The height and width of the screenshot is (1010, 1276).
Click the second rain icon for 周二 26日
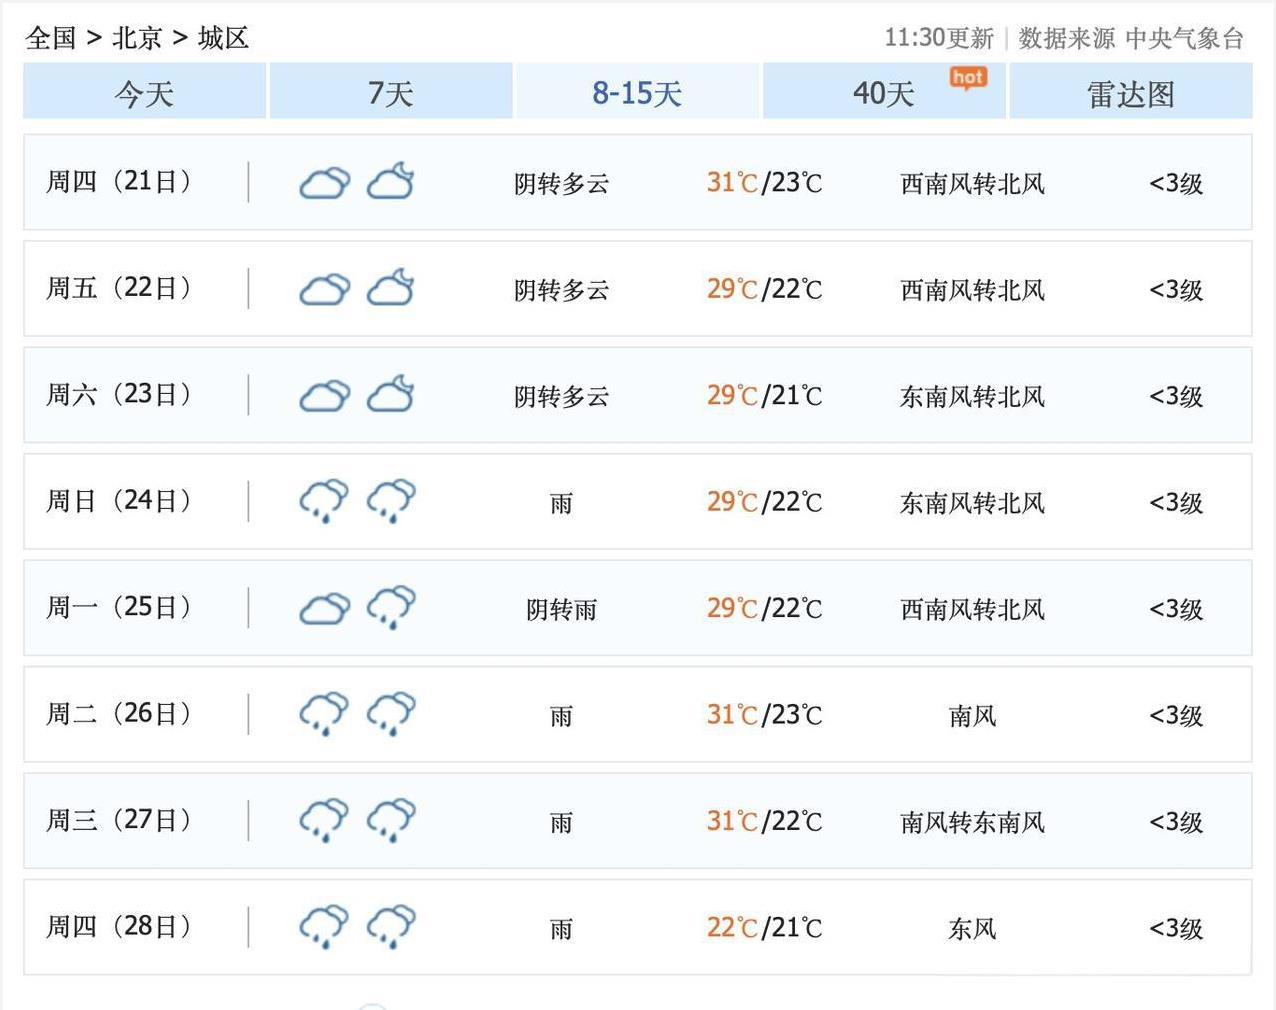tap(391, 714)
